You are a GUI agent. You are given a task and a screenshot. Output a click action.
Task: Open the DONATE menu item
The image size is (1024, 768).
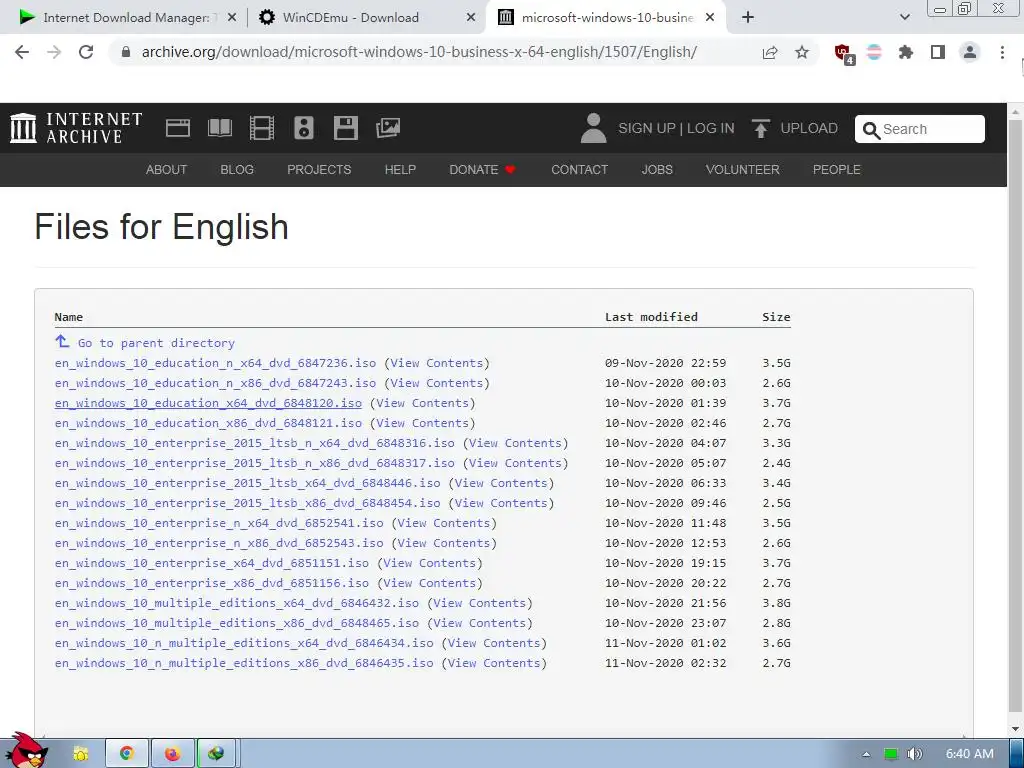click(482, 170)
